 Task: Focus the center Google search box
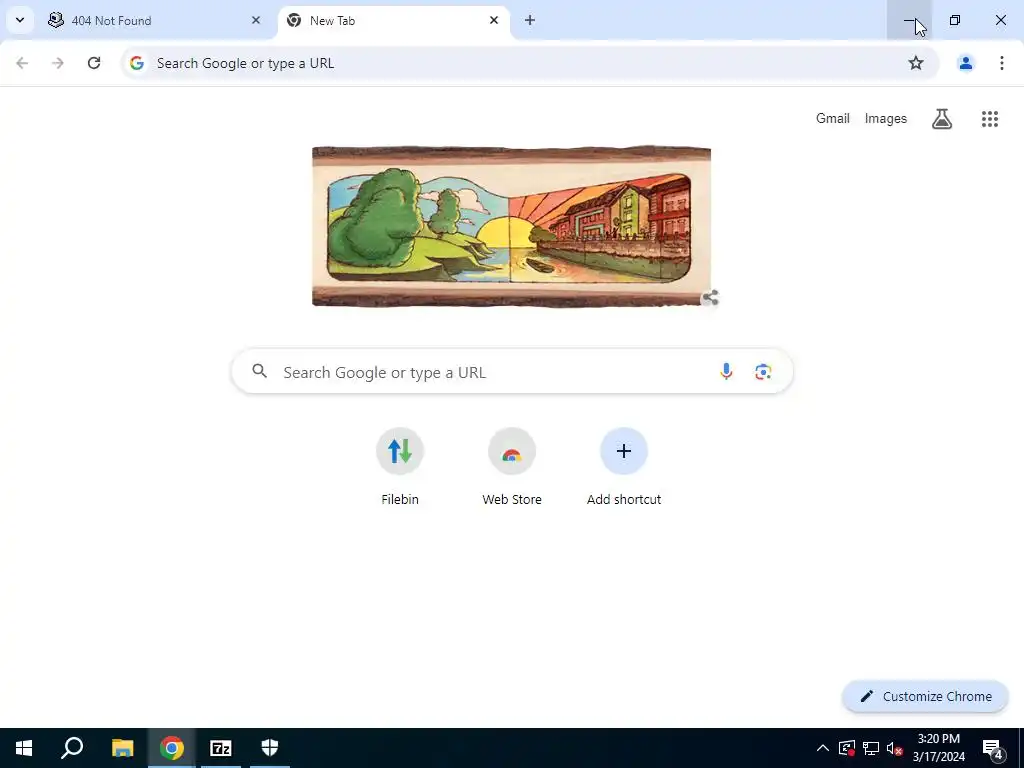512,372
